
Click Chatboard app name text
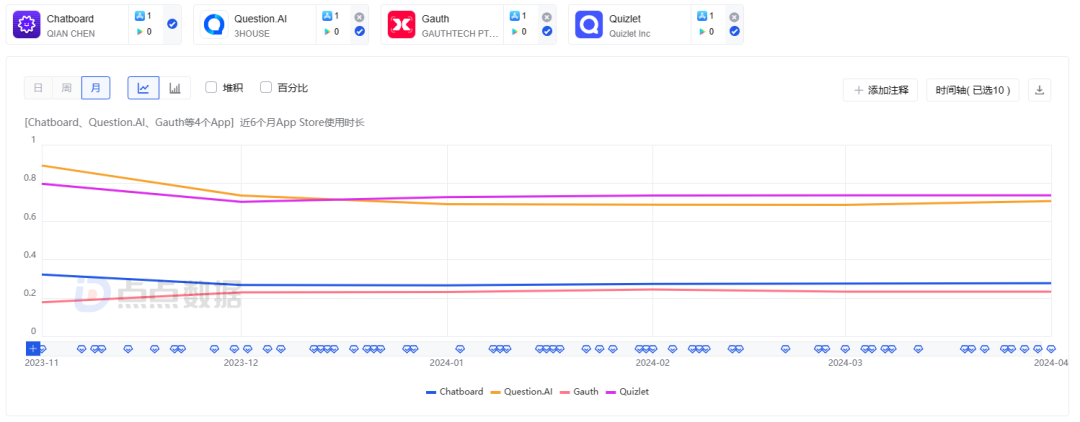70,19
